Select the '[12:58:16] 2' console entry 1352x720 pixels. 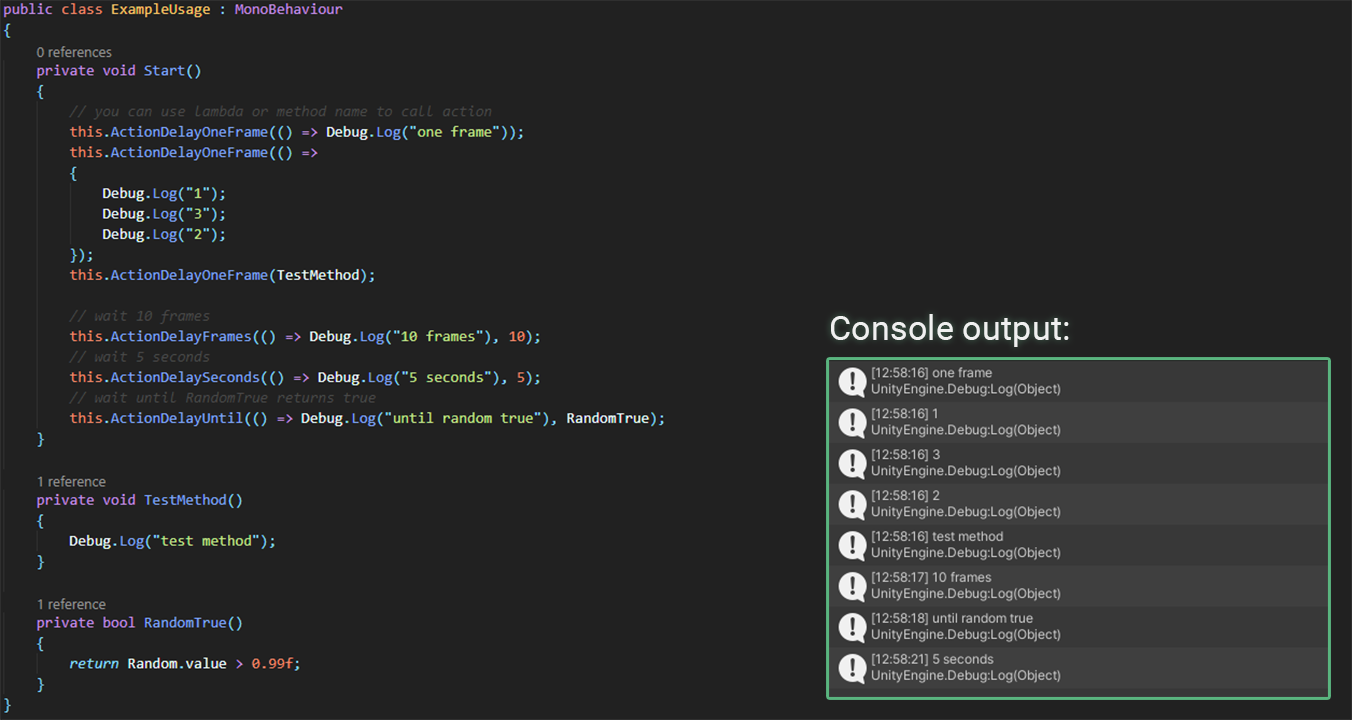pyautogui.click(x=1079, y=505)
